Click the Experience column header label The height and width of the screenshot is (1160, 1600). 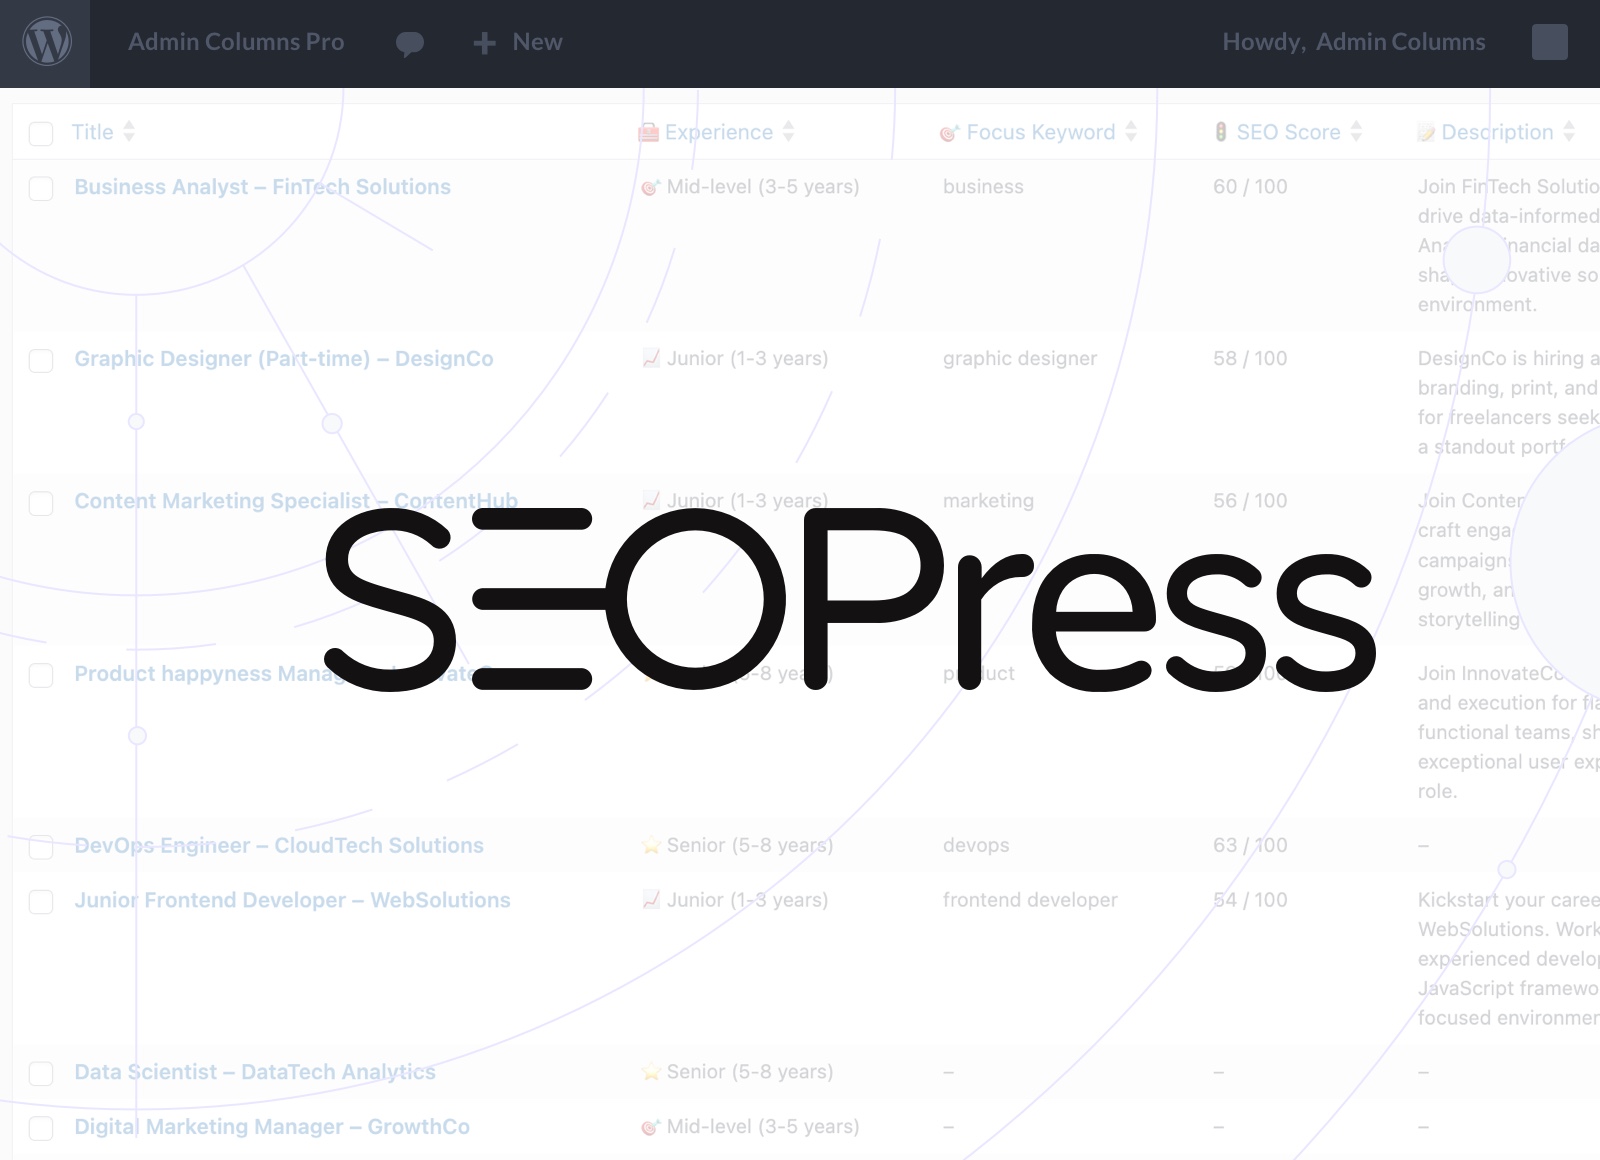[x=718, y=132]
